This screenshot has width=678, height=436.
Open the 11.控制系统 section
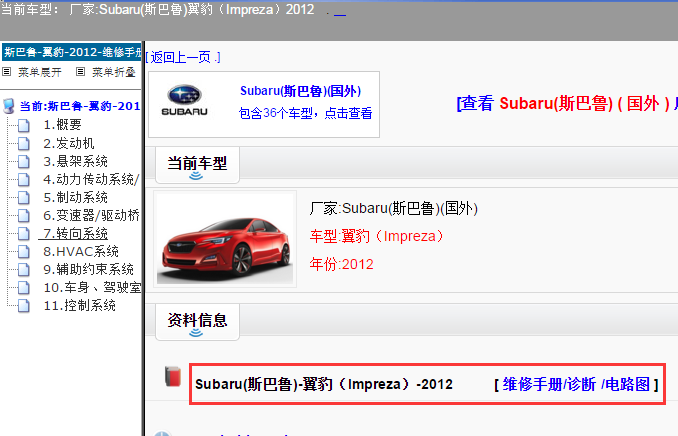coord(80,306)
